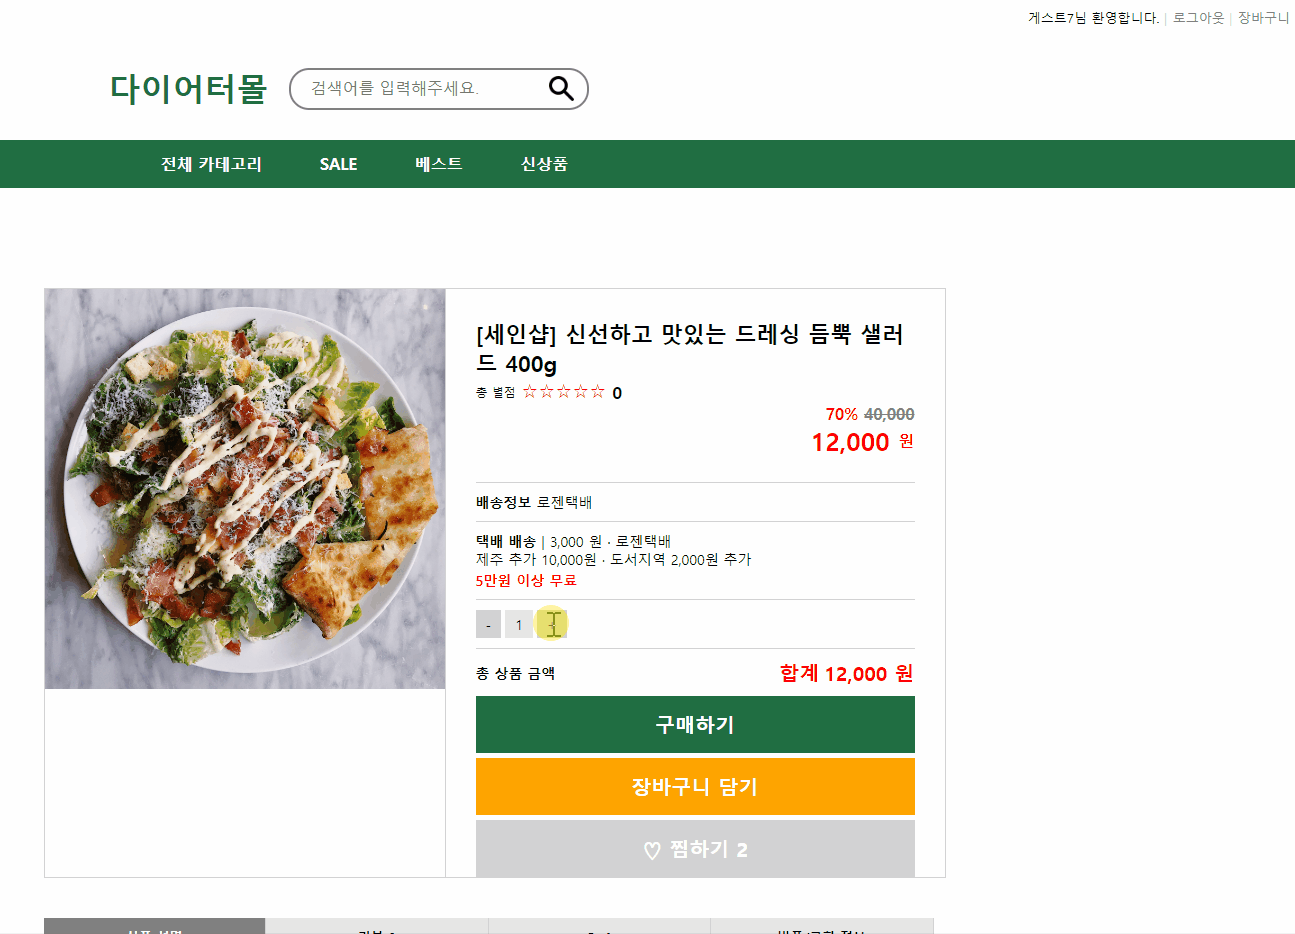Select the fifth rating star
The height and width of the screenshot is (934, 1295).
pos(598,392)
